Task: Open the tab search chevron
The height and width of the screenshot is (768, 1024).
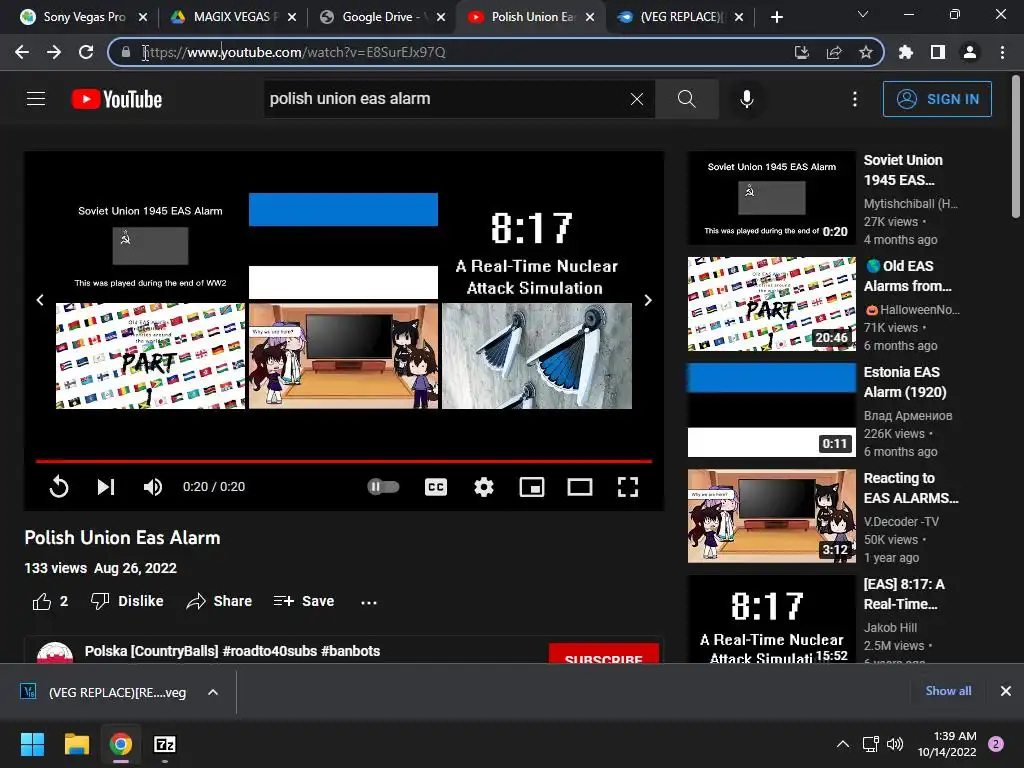Action: click(x=863, y=14)
